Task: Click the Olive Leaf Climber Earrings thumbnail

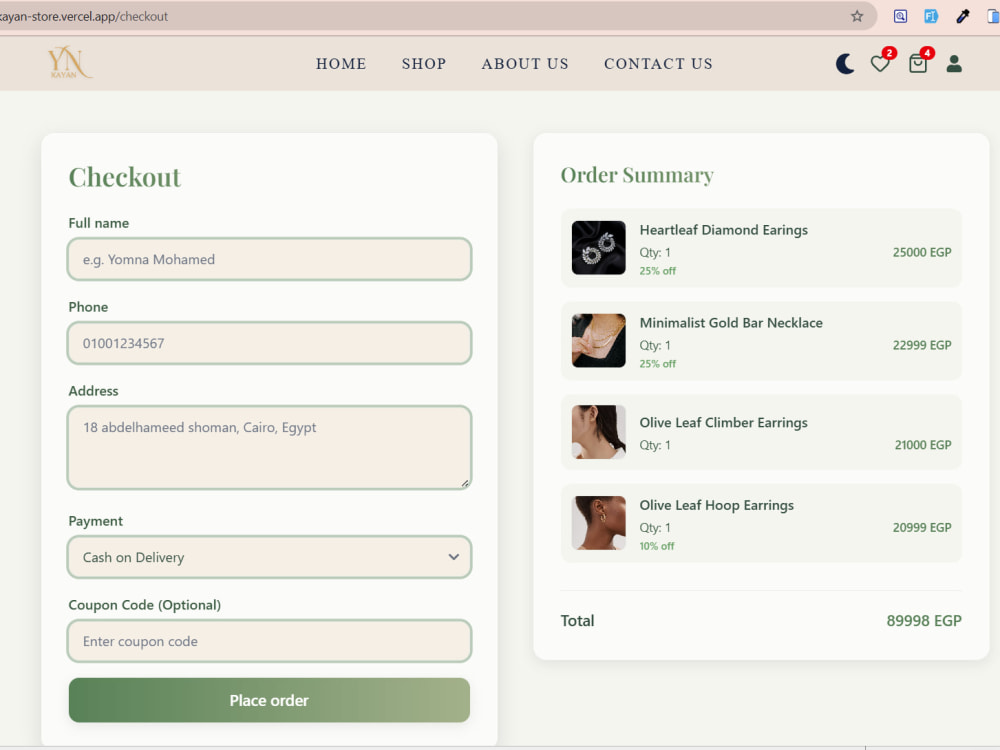Action: pos(598,432)
